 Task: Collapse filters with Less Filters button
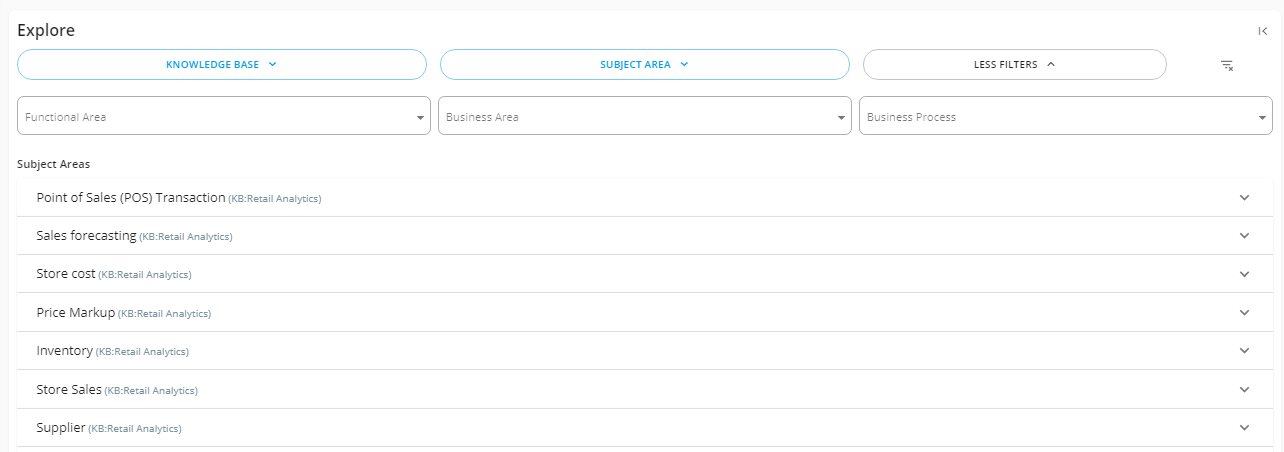click(x=1015, y=64)
